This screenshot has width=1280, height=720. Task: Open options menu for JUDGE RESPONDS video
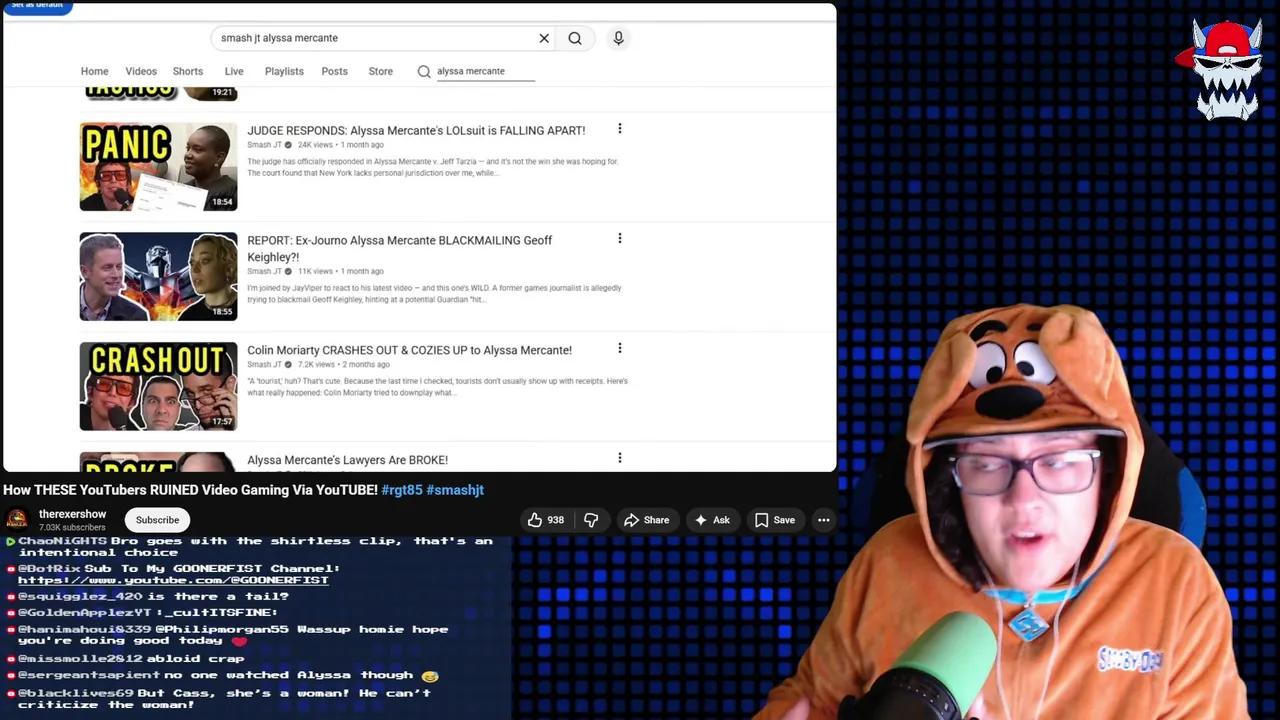click(x=619, y=129)
